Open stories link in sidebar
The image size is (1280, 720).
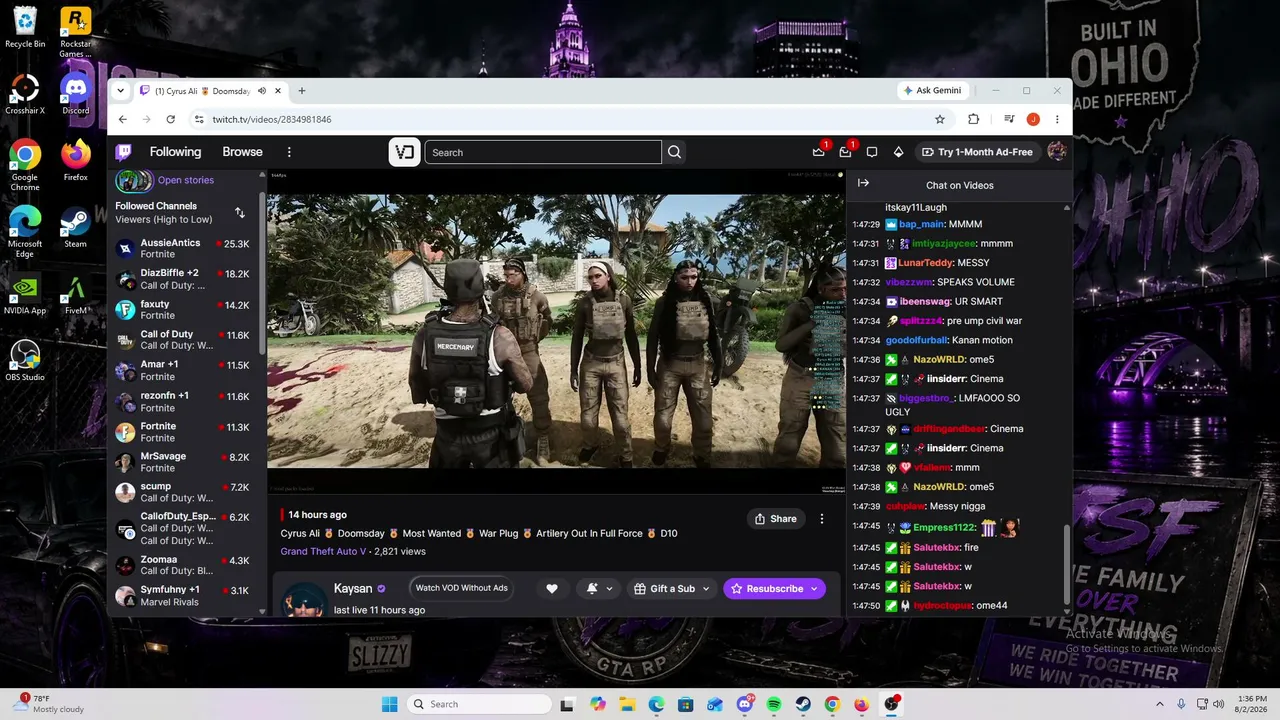point(186,180)
